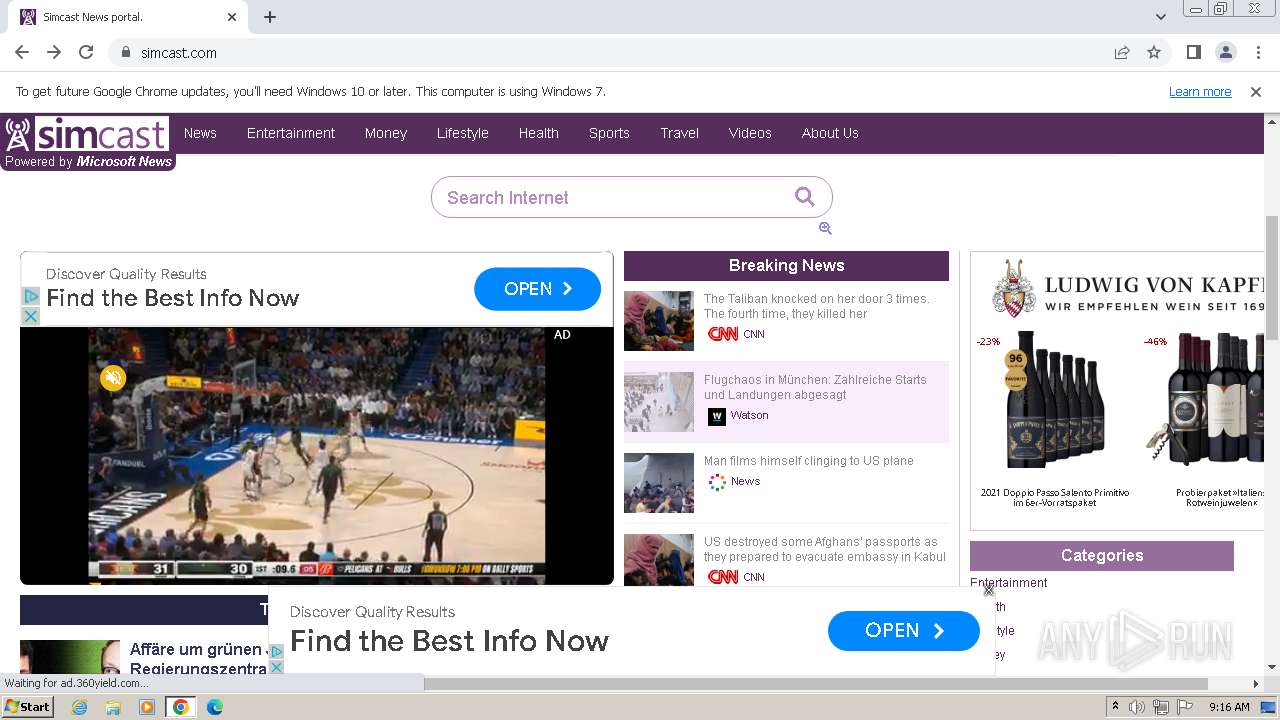This screenshot has height=720, width=1280.
Task: Click the OPEN button in top ad
Action: (537, 289)
